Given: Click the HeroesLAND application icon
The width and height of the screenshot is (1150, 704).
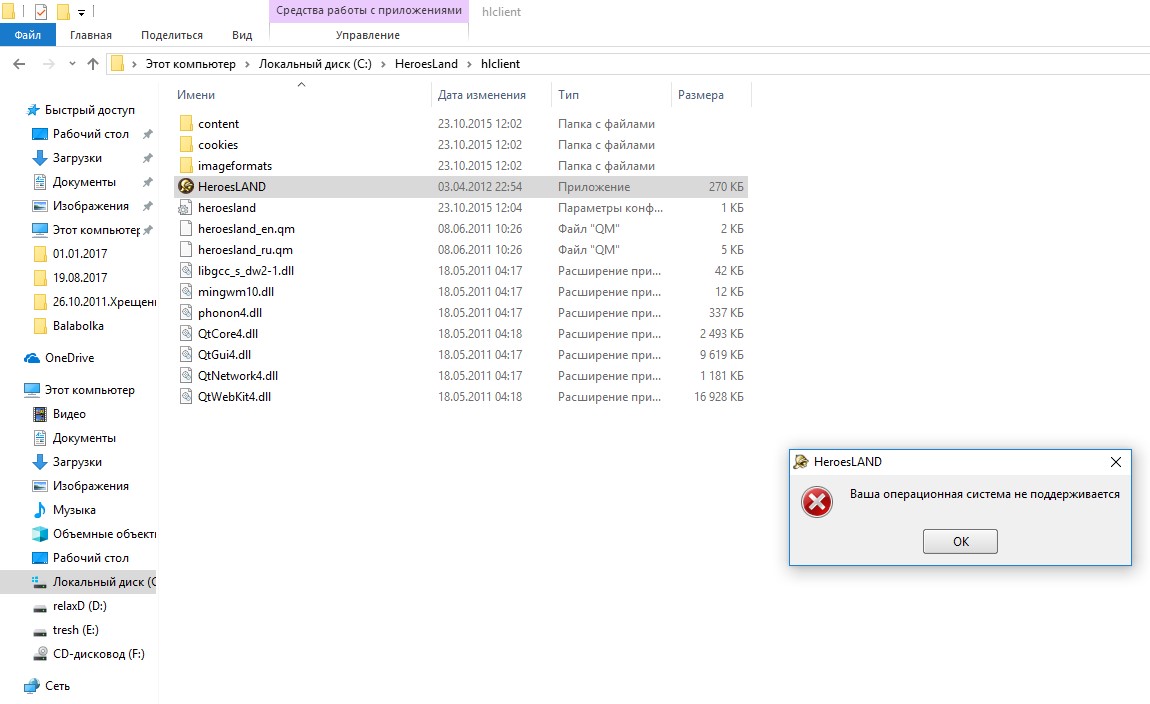Looking at the screenshot, I should [185, 187].
